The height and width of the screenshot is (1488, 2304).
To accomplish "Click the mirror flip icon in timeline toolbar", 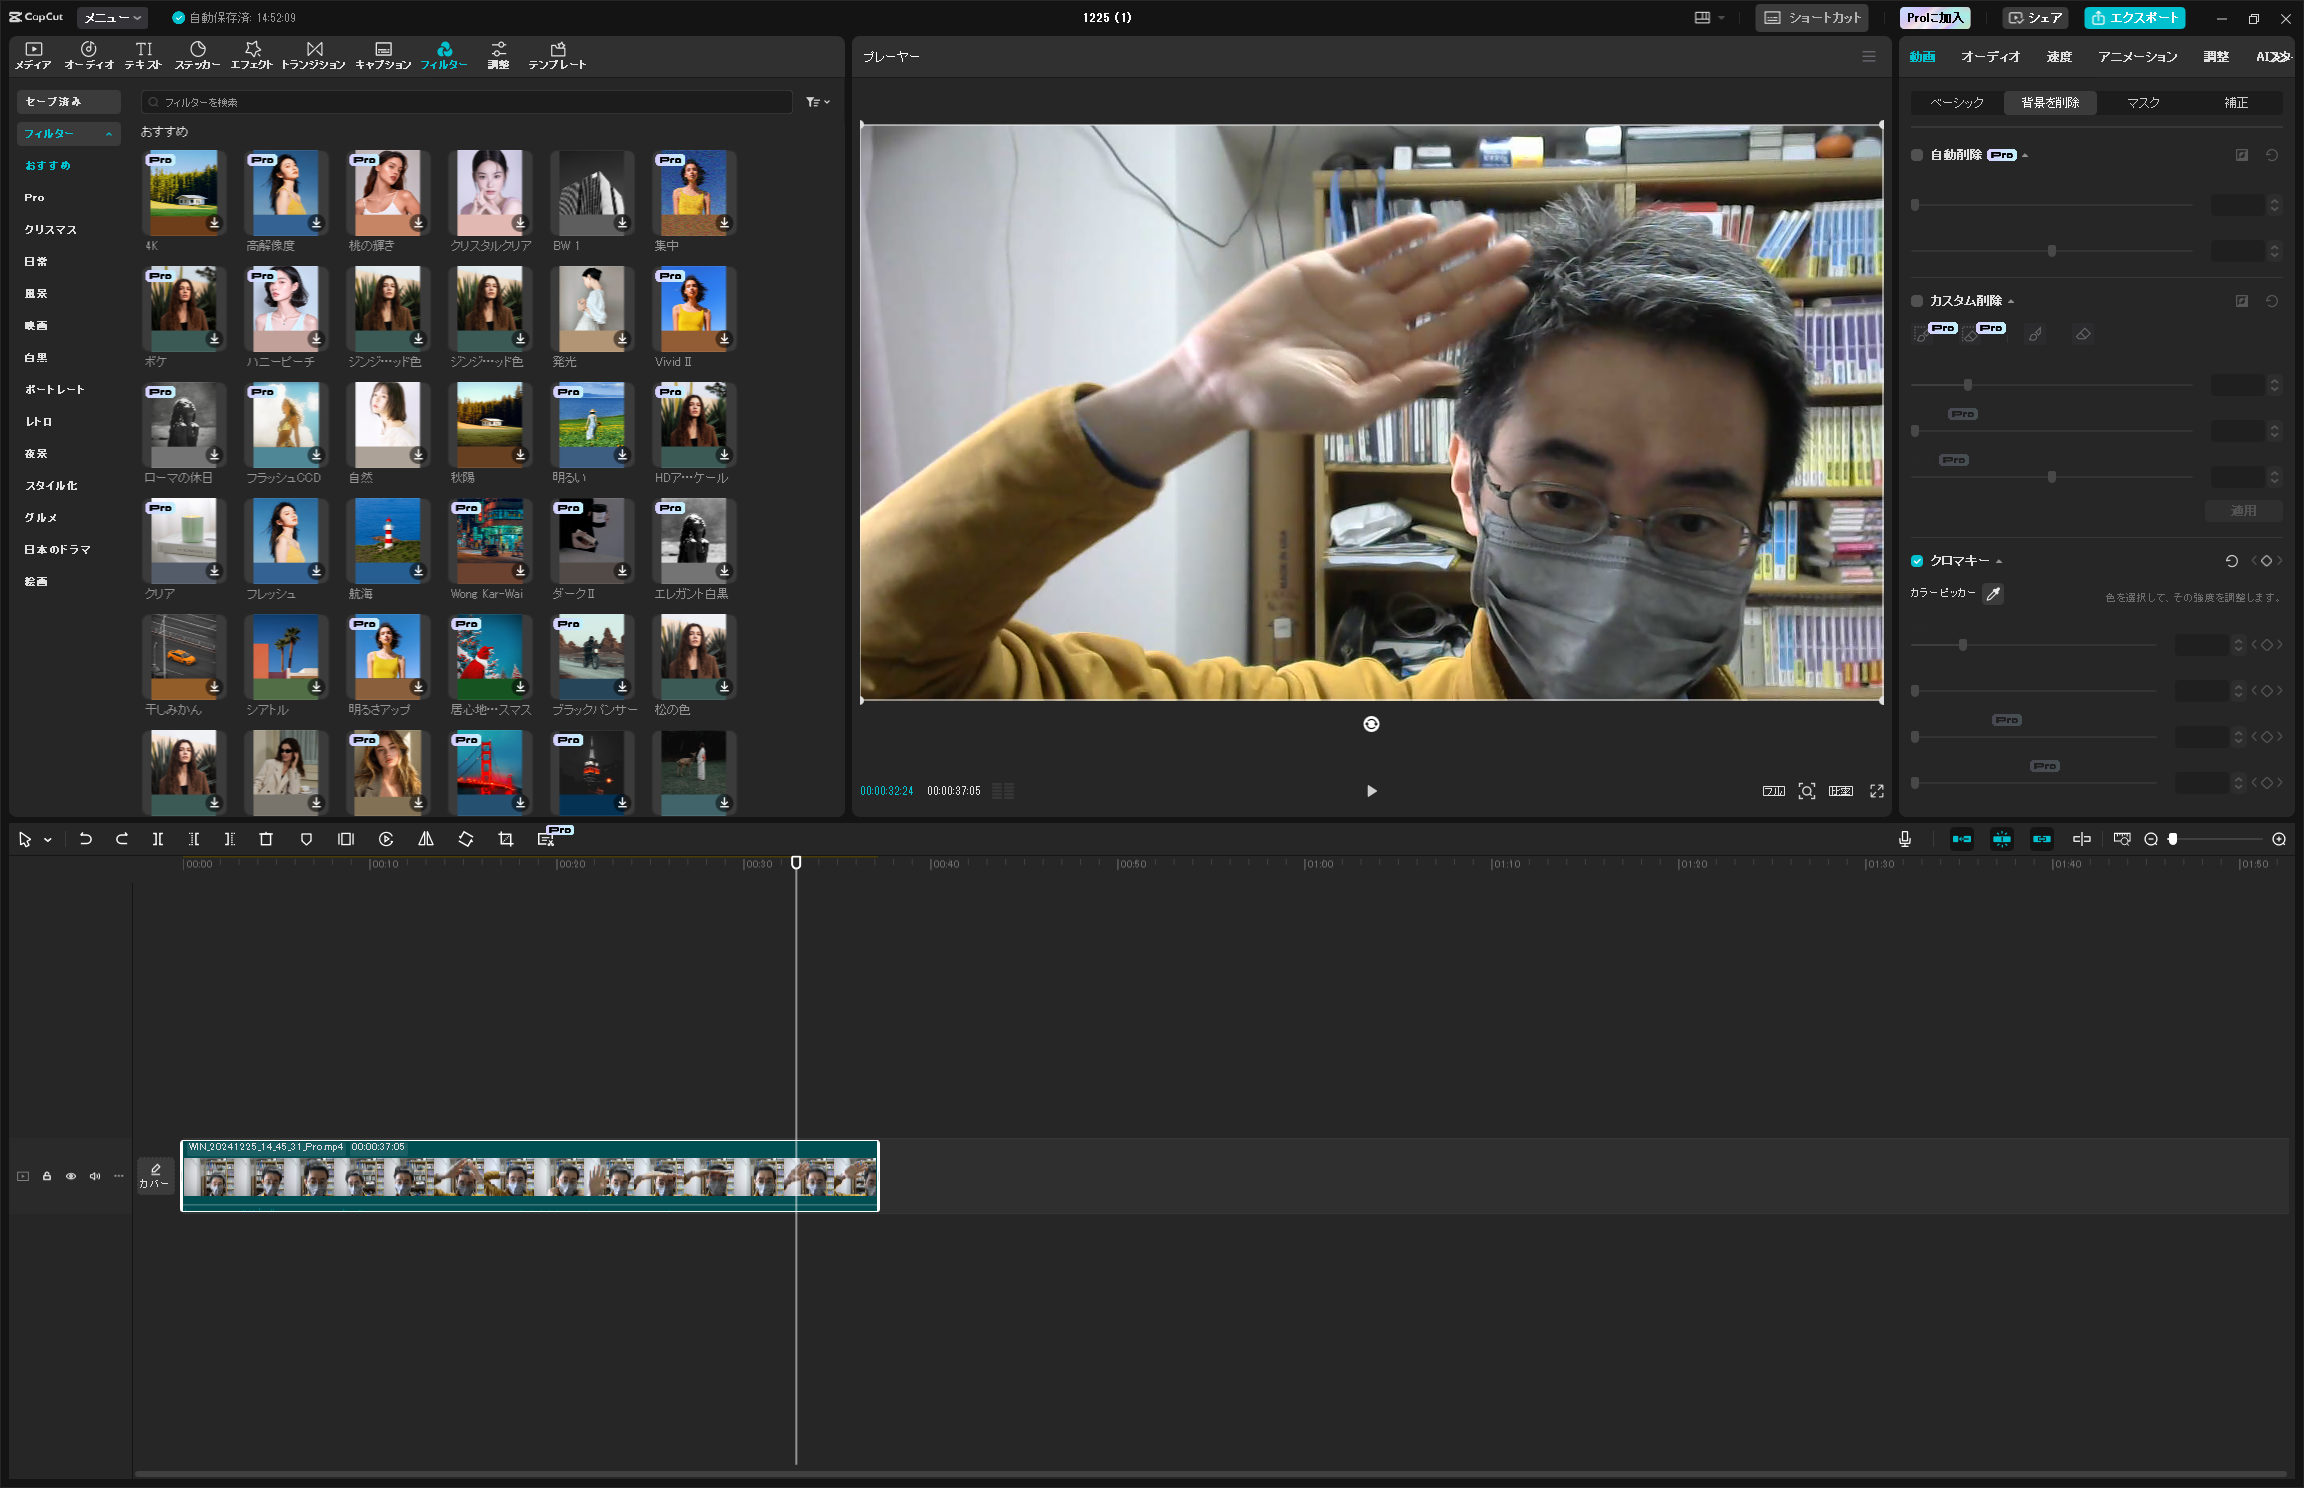I will (x=426, y=839).
